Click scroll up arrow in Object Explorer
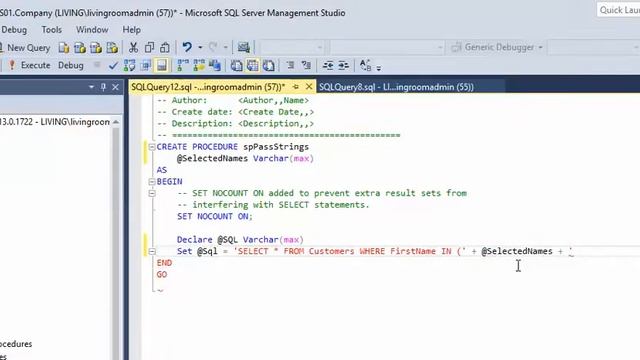Image resolution: width=640 pixels, height=360 pixels. (116, 122)
